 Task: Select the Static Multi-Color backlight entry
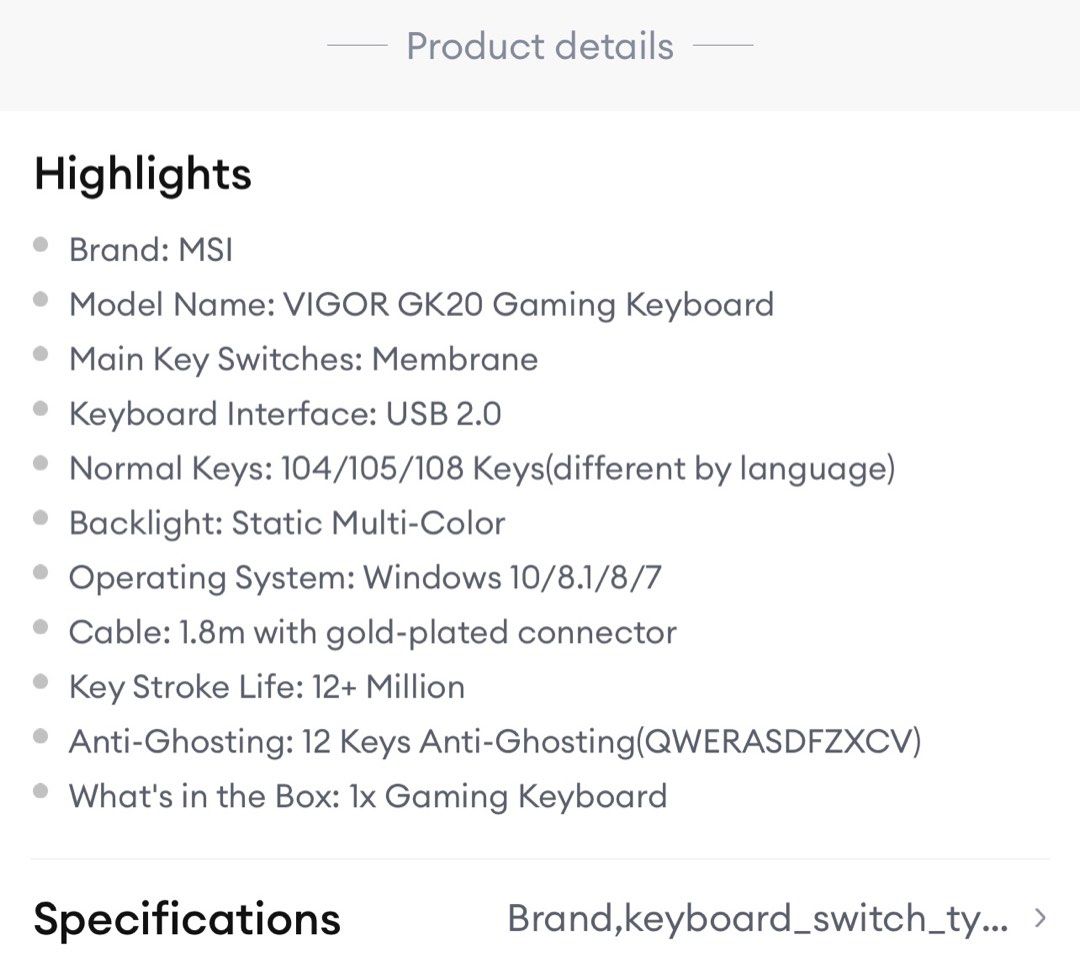pos(287,522)
